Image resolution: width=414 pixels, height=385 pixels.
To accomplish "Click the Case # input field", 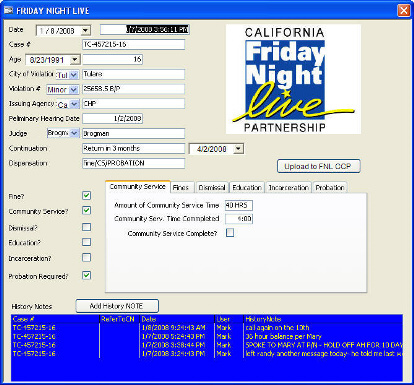I will (x=133, y=44).
